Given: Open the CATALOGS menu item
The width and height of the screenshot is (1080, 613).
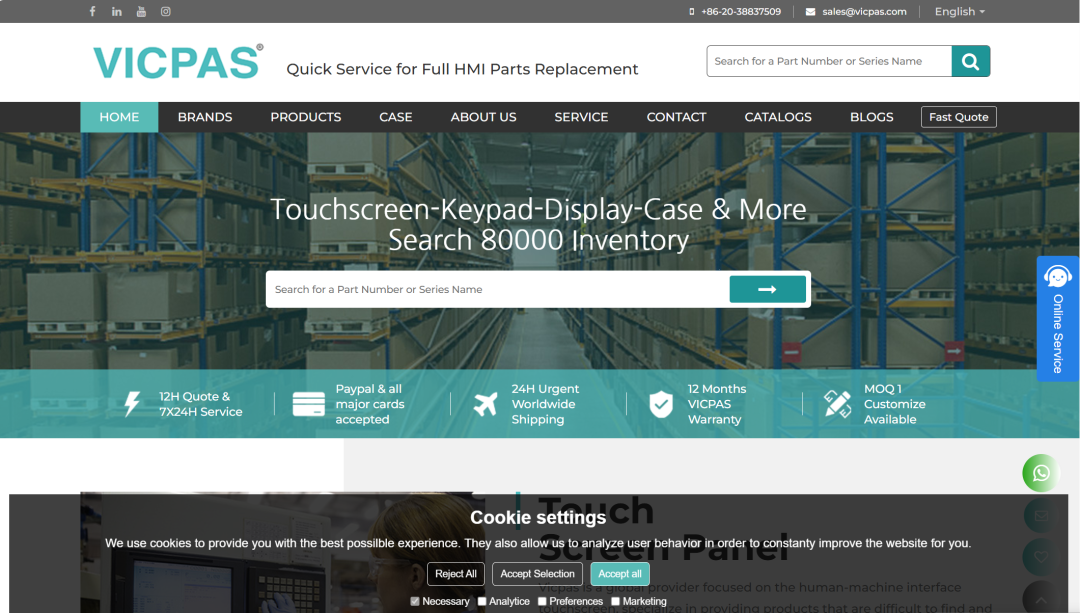Looking at the screenshot, I should coord(778,117).
